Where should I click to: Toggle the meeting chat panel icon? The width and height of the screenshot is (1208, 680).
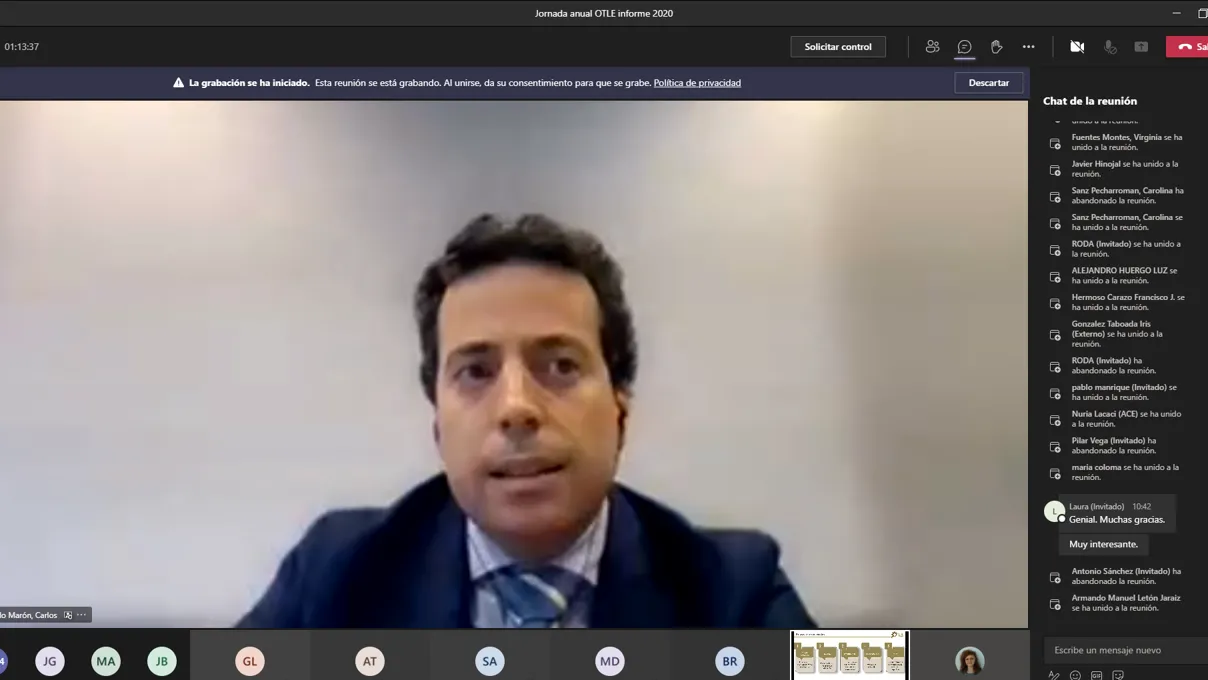[964, 47]
